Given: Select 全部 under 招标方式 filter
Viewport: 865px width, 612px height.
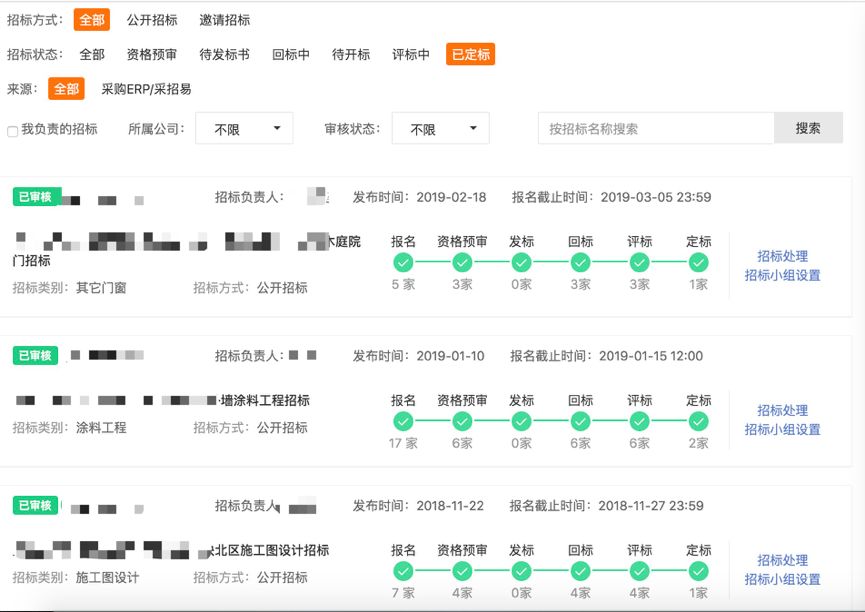Looking at the screenshot, I should (92, 20).
